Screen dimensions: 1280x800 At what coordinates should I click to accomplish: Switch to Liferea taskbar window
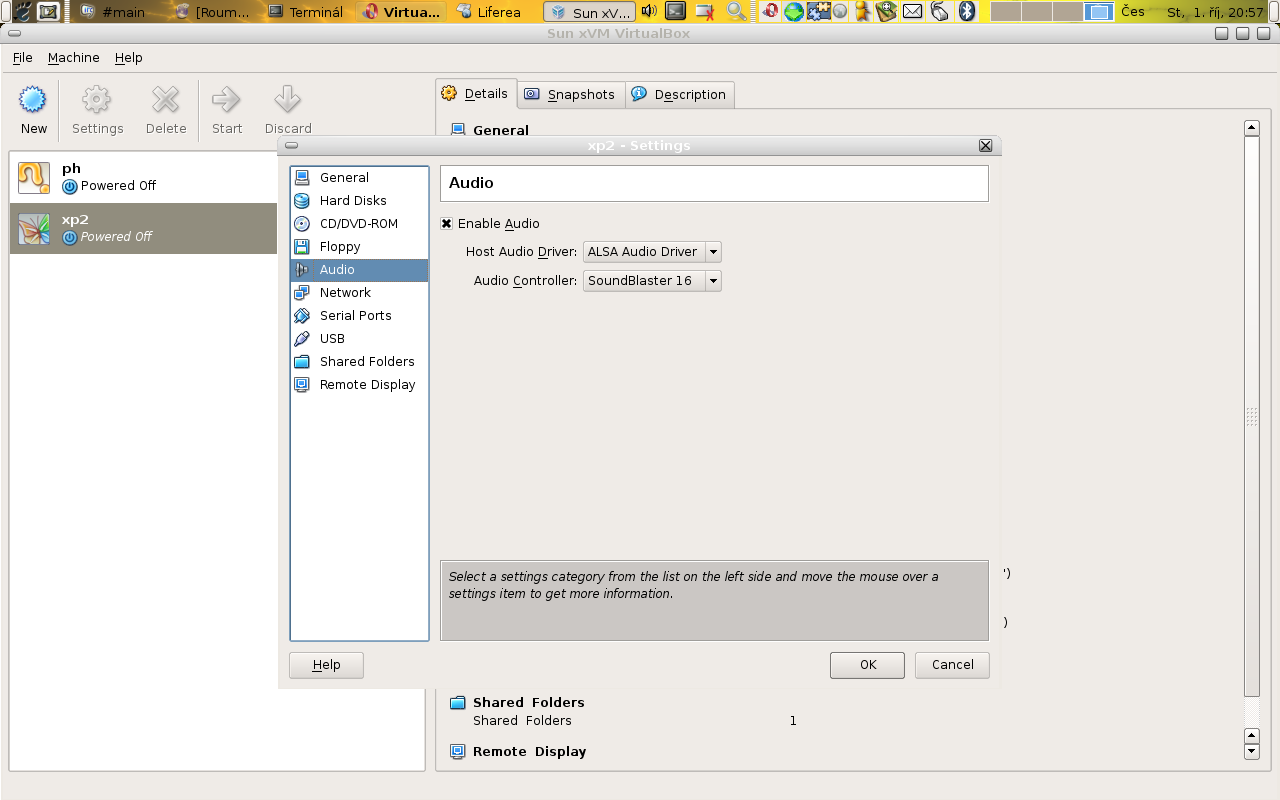(489, 12)
